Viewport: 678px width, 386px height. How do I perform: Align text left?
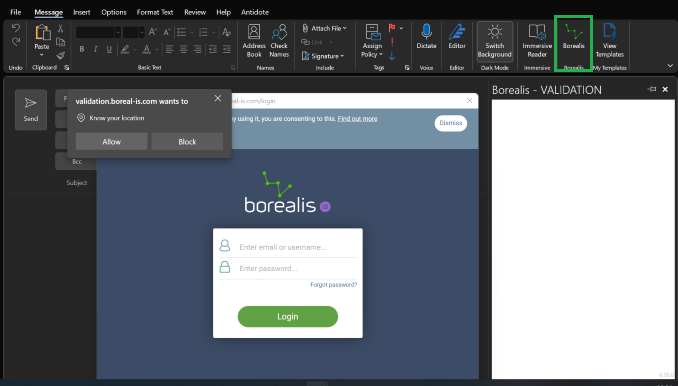[170, 49]
